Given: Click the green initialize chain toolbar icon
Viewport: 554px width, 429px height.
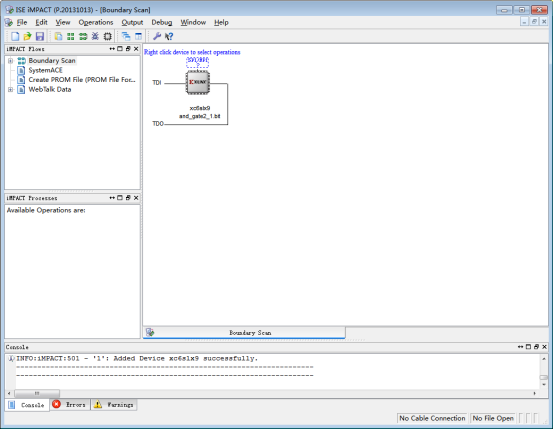Looking at the screenshot, I should [83, 36].
